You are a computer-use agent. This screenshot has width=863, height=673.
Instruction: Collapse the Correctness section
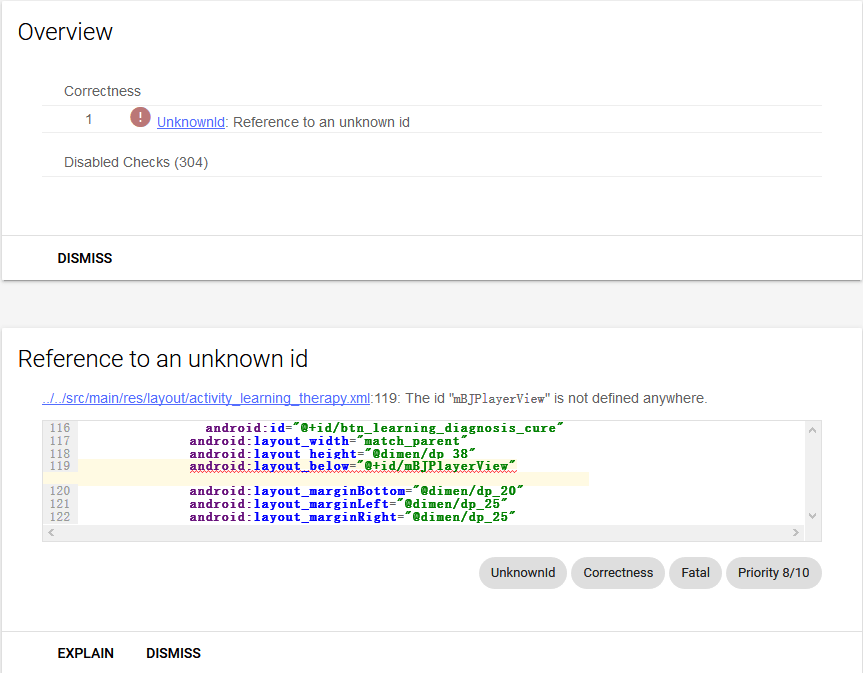tap(102, 91)
